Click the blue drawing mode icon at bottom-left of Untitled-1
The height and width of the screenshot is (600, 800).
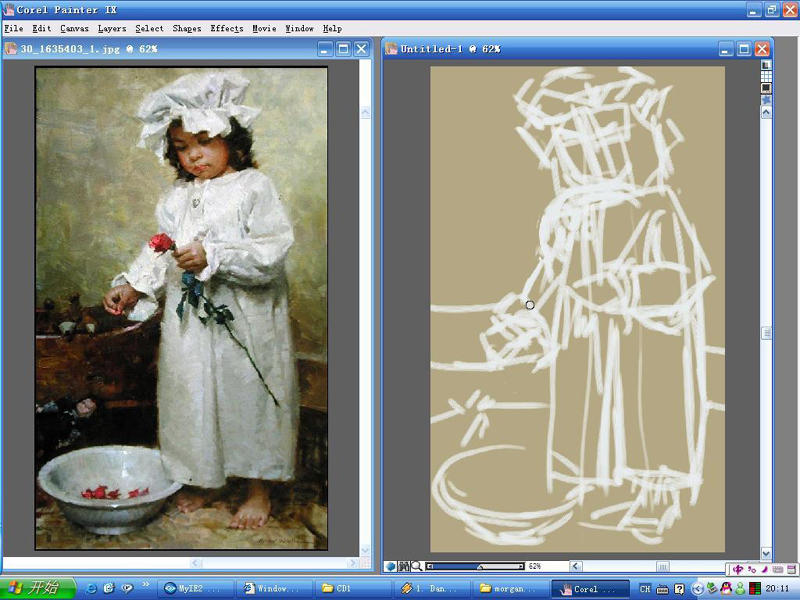click(x=391, y=566)
